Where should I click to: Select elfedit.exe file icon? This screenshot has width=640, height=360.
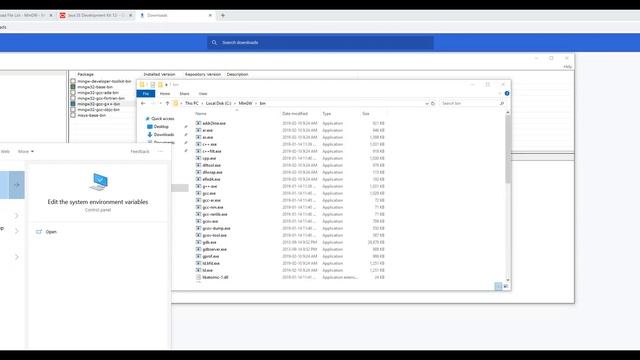[x=198, y=179]
